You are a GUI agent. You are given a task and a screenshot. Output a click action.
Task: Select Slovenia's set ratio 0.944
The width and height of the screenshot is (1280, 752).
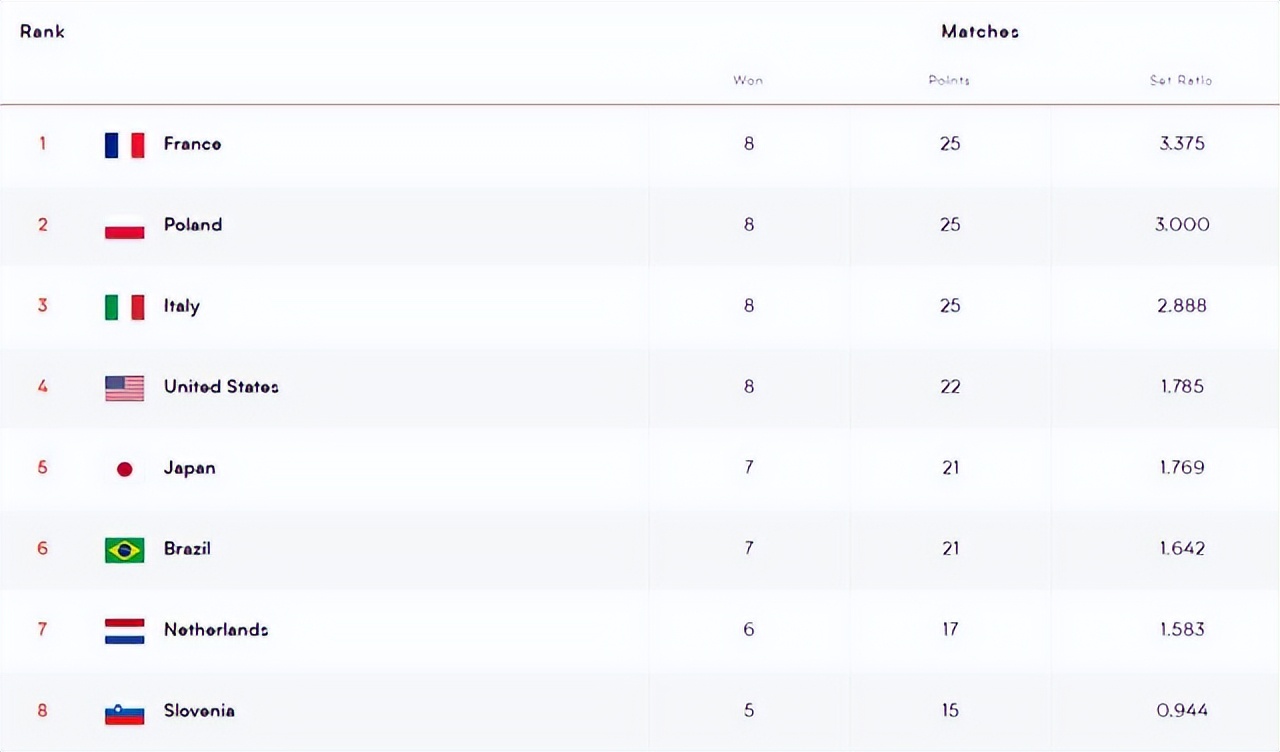(x=1182, y=711)
